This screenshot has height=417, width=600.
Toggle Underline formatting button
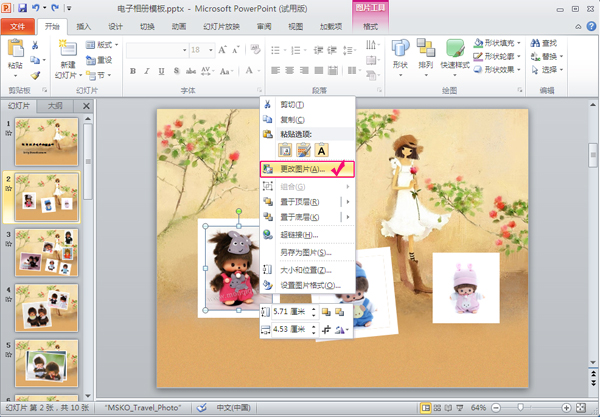(161, 71)
